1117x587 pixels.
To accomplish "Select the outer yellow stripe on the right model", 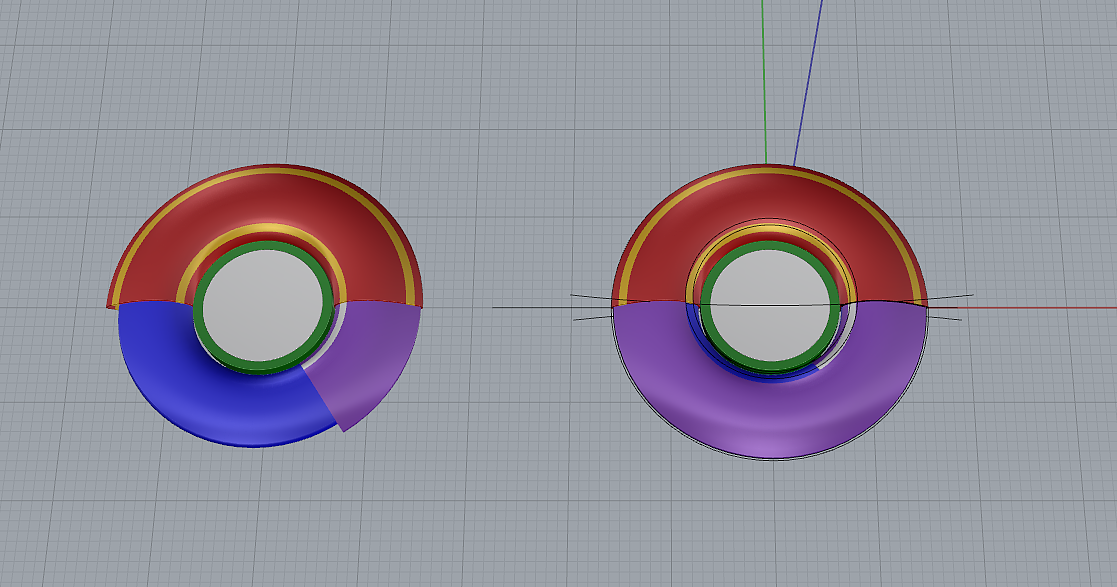I will [770, 172].
